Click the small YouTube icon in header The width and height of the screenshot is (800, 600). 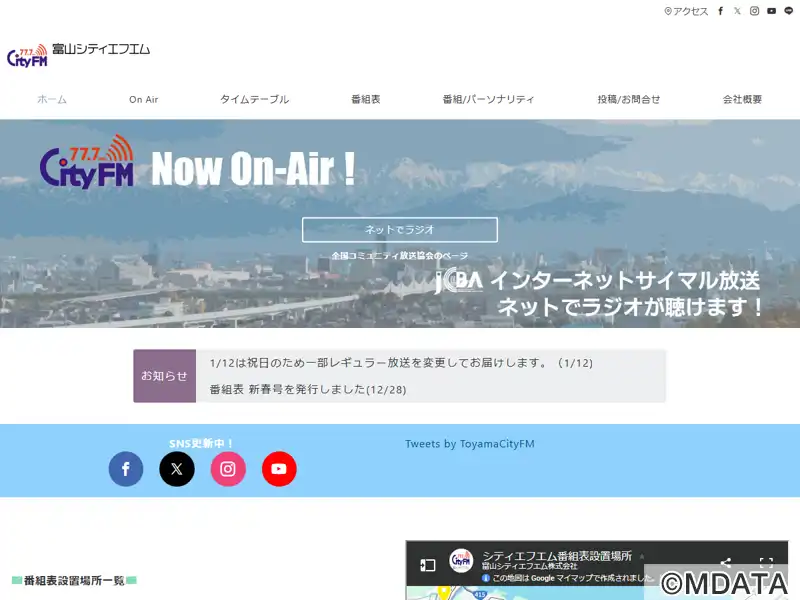click(771, 11)
